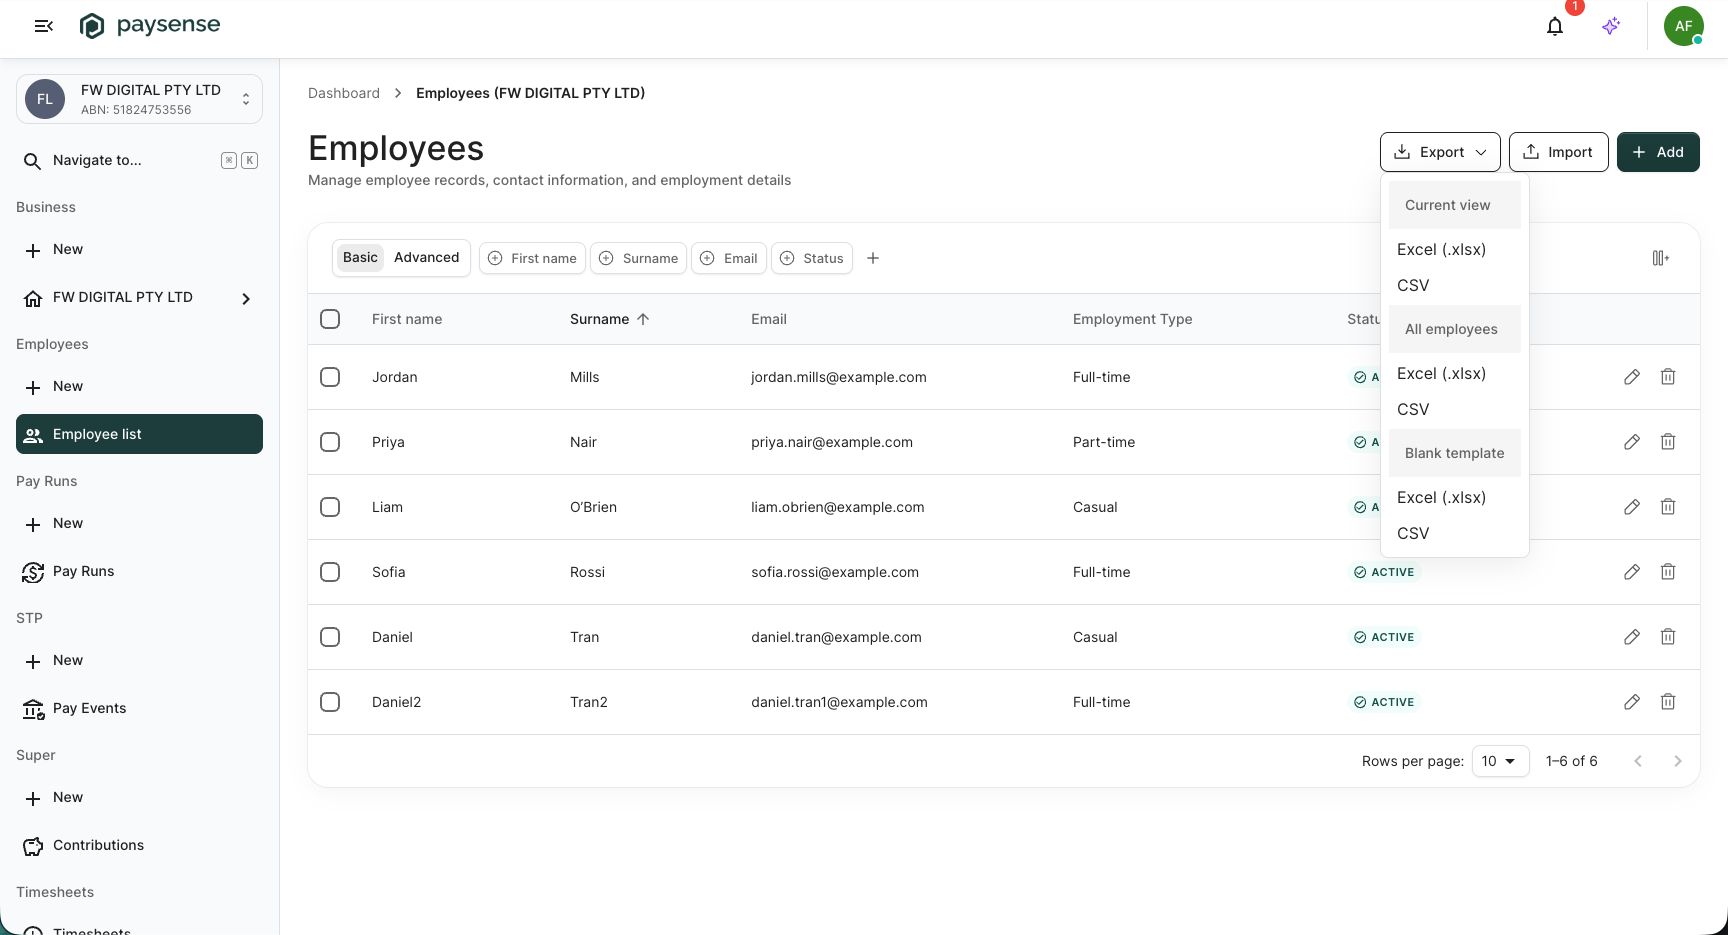Open the column settings icon
Screen dimensions: 1728x935
[x=1661, y=258]
